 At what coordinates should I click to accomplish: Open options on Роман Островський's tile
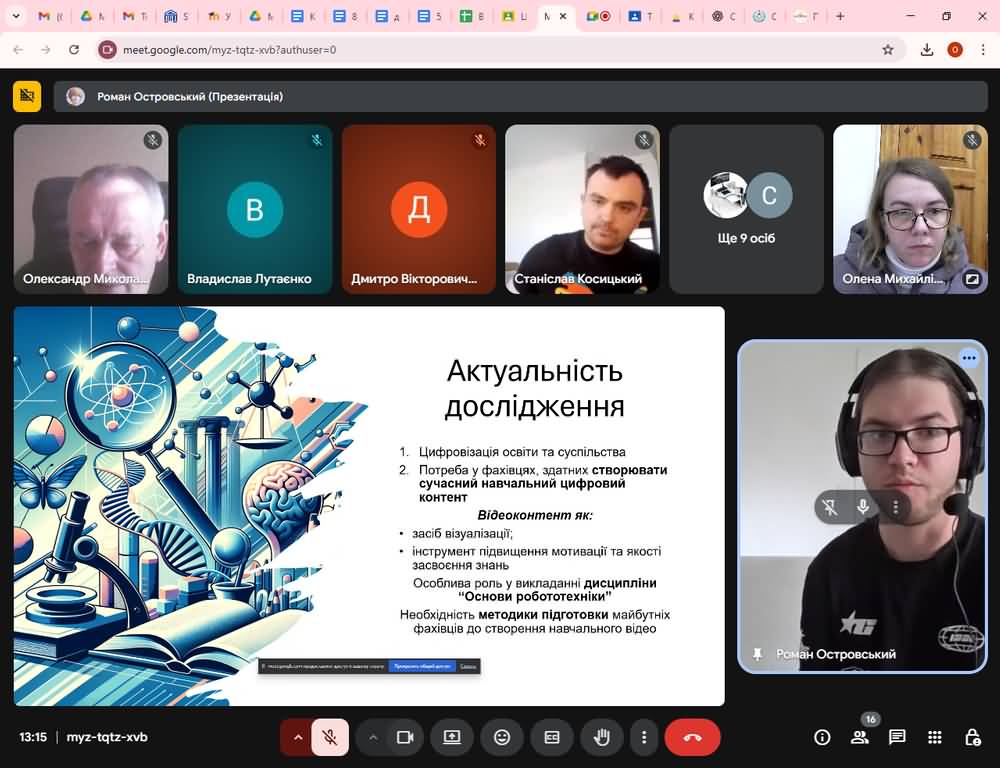[968, 358]
